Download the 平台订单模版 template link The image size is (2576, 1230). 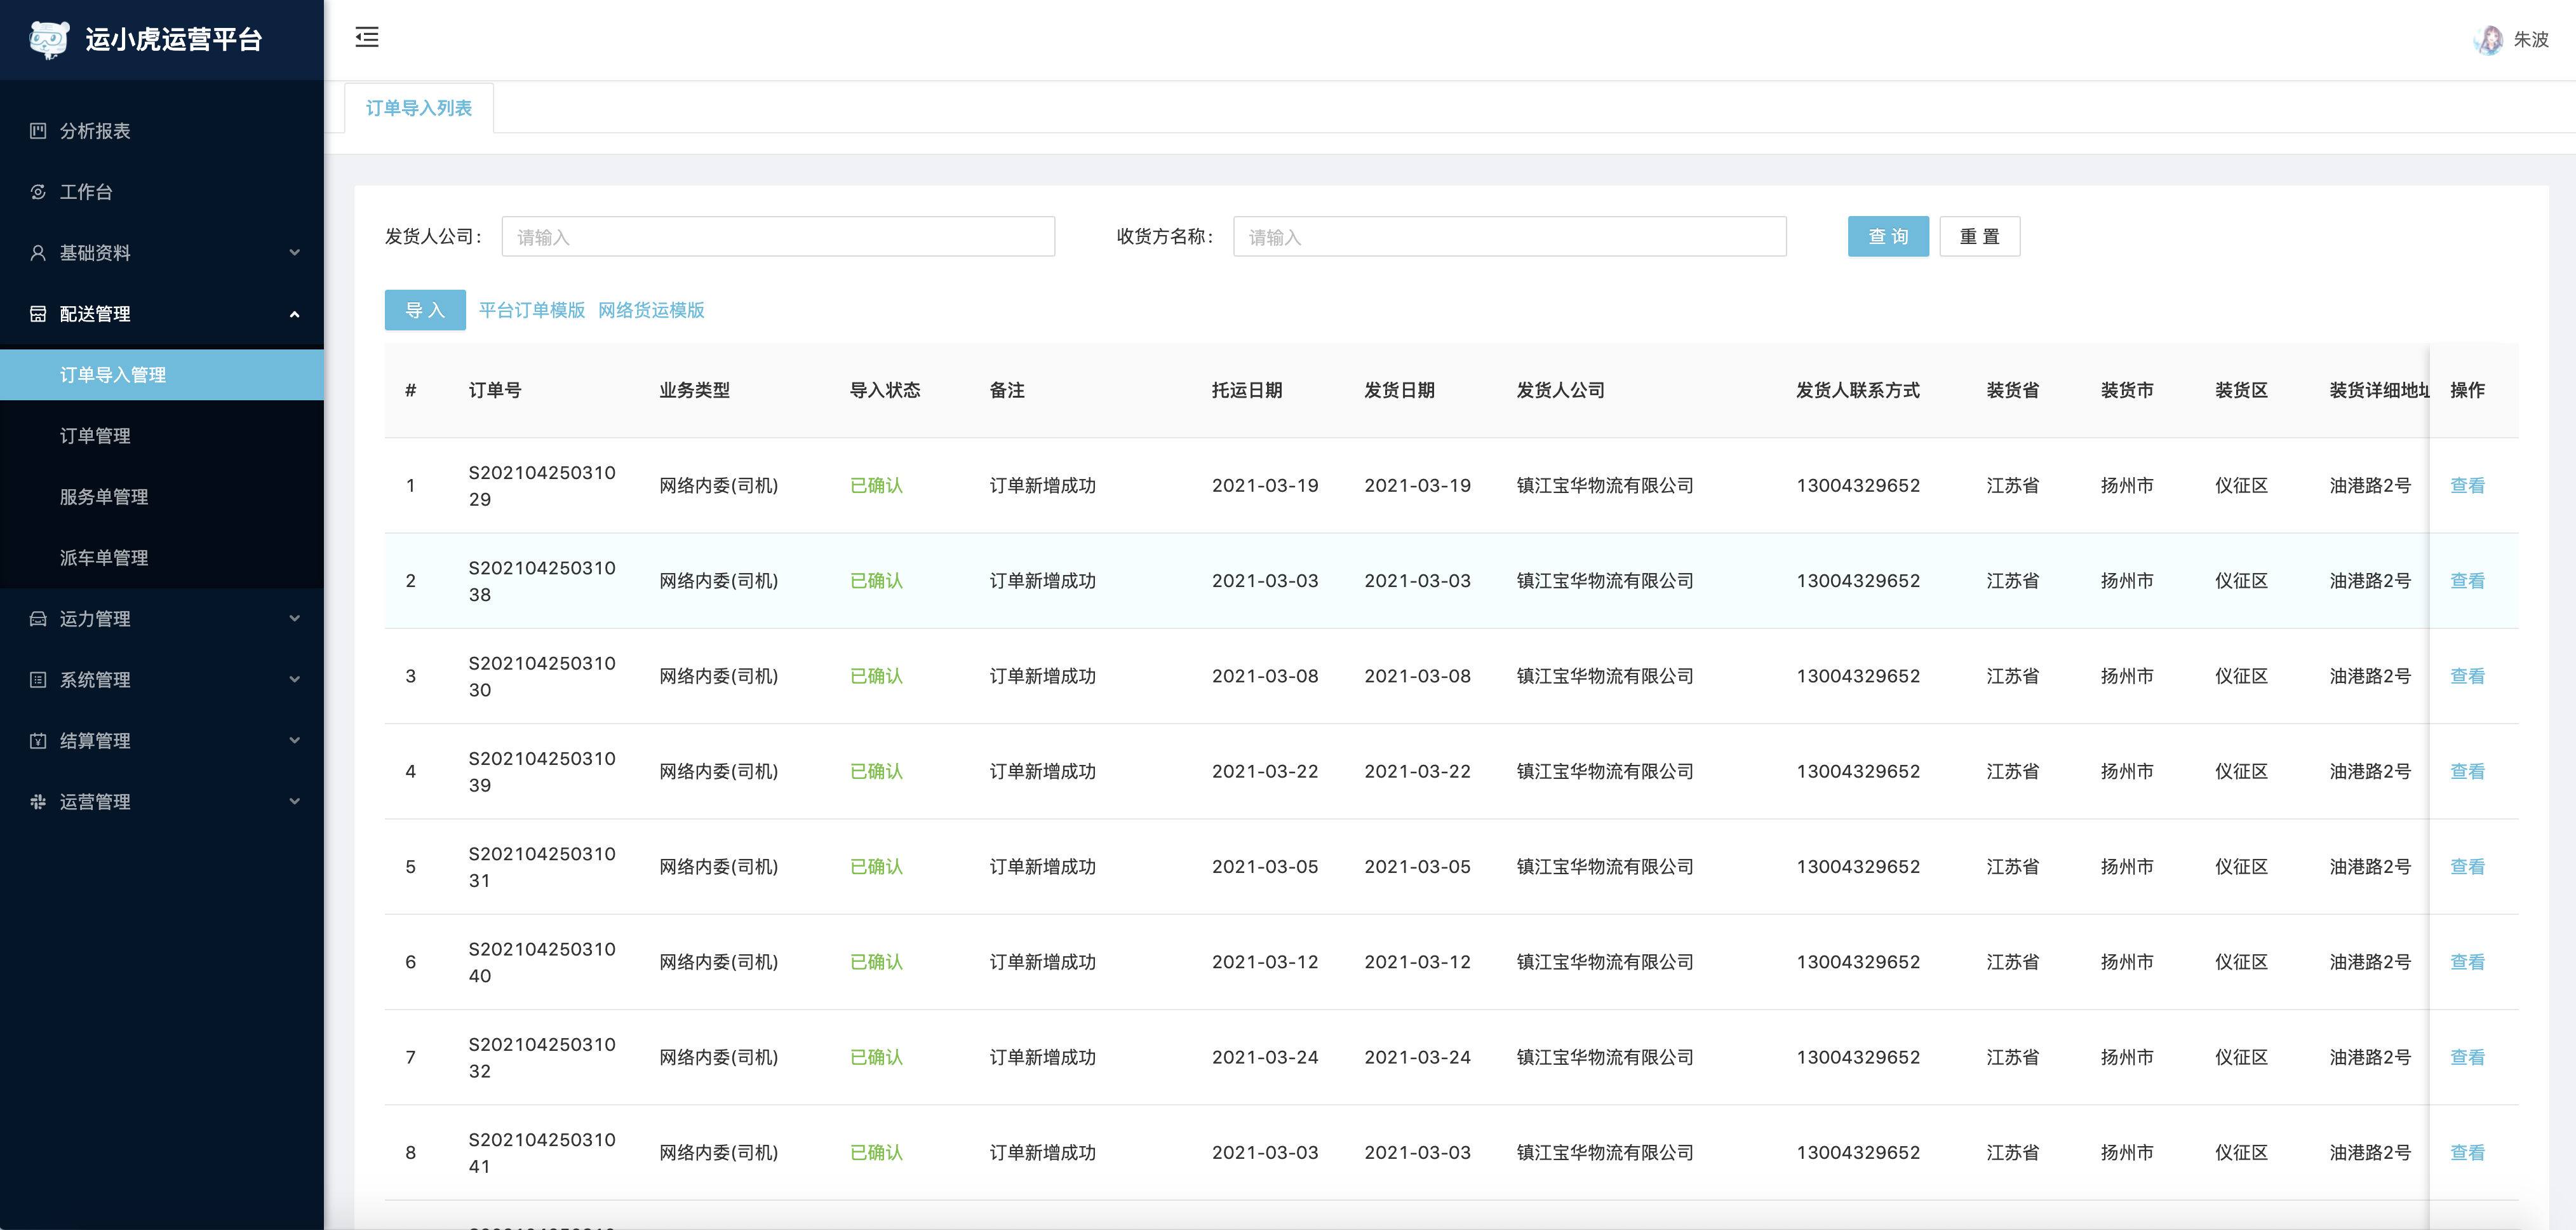531,310
